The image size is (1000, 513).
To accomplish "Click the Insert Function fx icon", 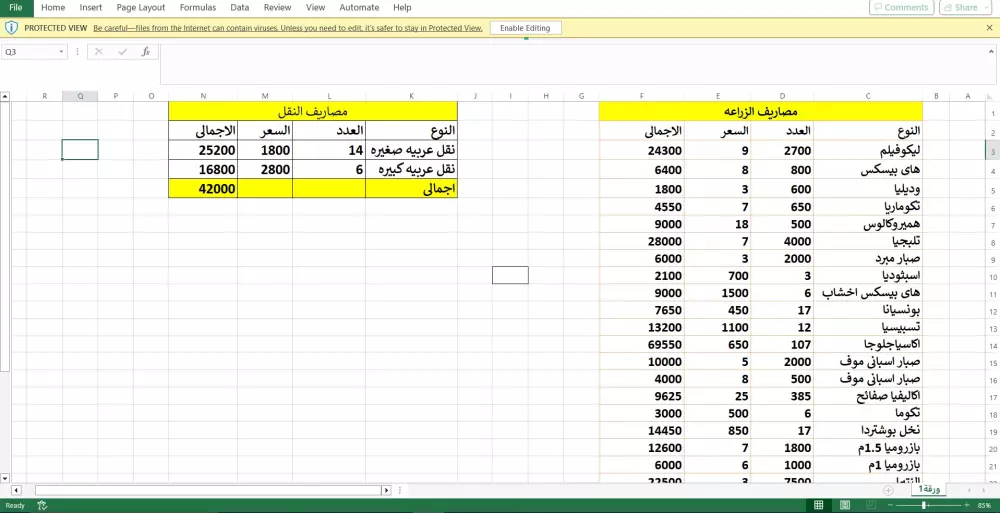I will click(x=145, y=52).
